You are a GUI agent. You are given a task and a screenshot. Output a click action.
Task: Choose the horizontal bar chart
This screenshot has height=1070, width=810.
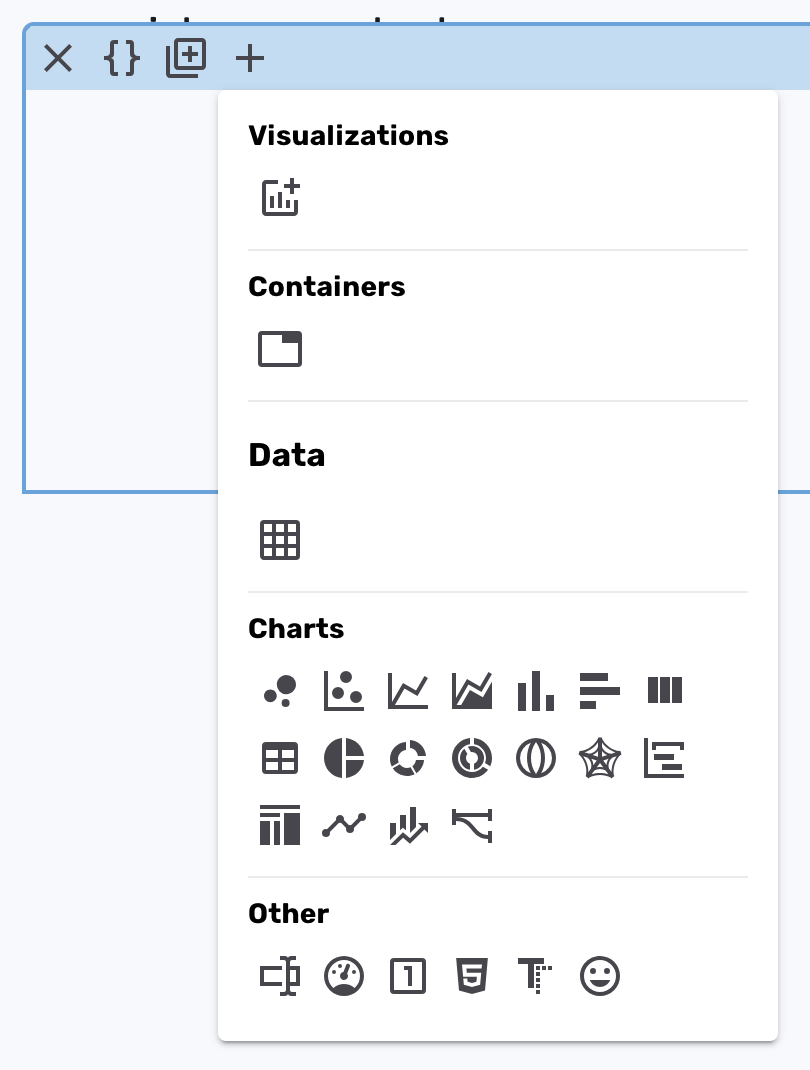(600, 690)
